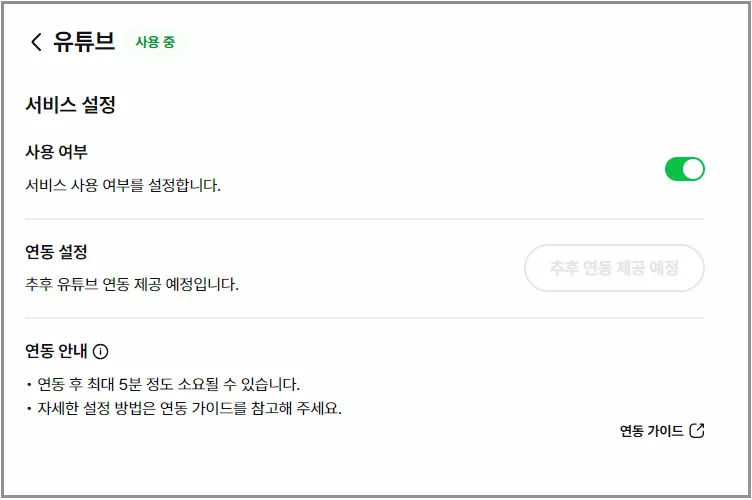The width and height of the screenshot is (752, 500).
Task: Click the 서비스 사용 여부를 설정합니다 description
Action: pyautogui.click(x=123, y=186)
